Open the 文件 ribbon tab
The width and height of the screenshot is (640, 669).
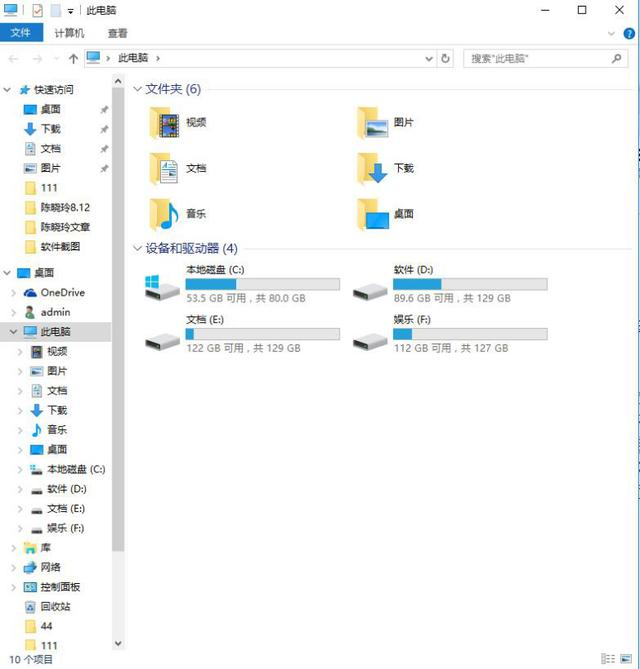point(21,33)
